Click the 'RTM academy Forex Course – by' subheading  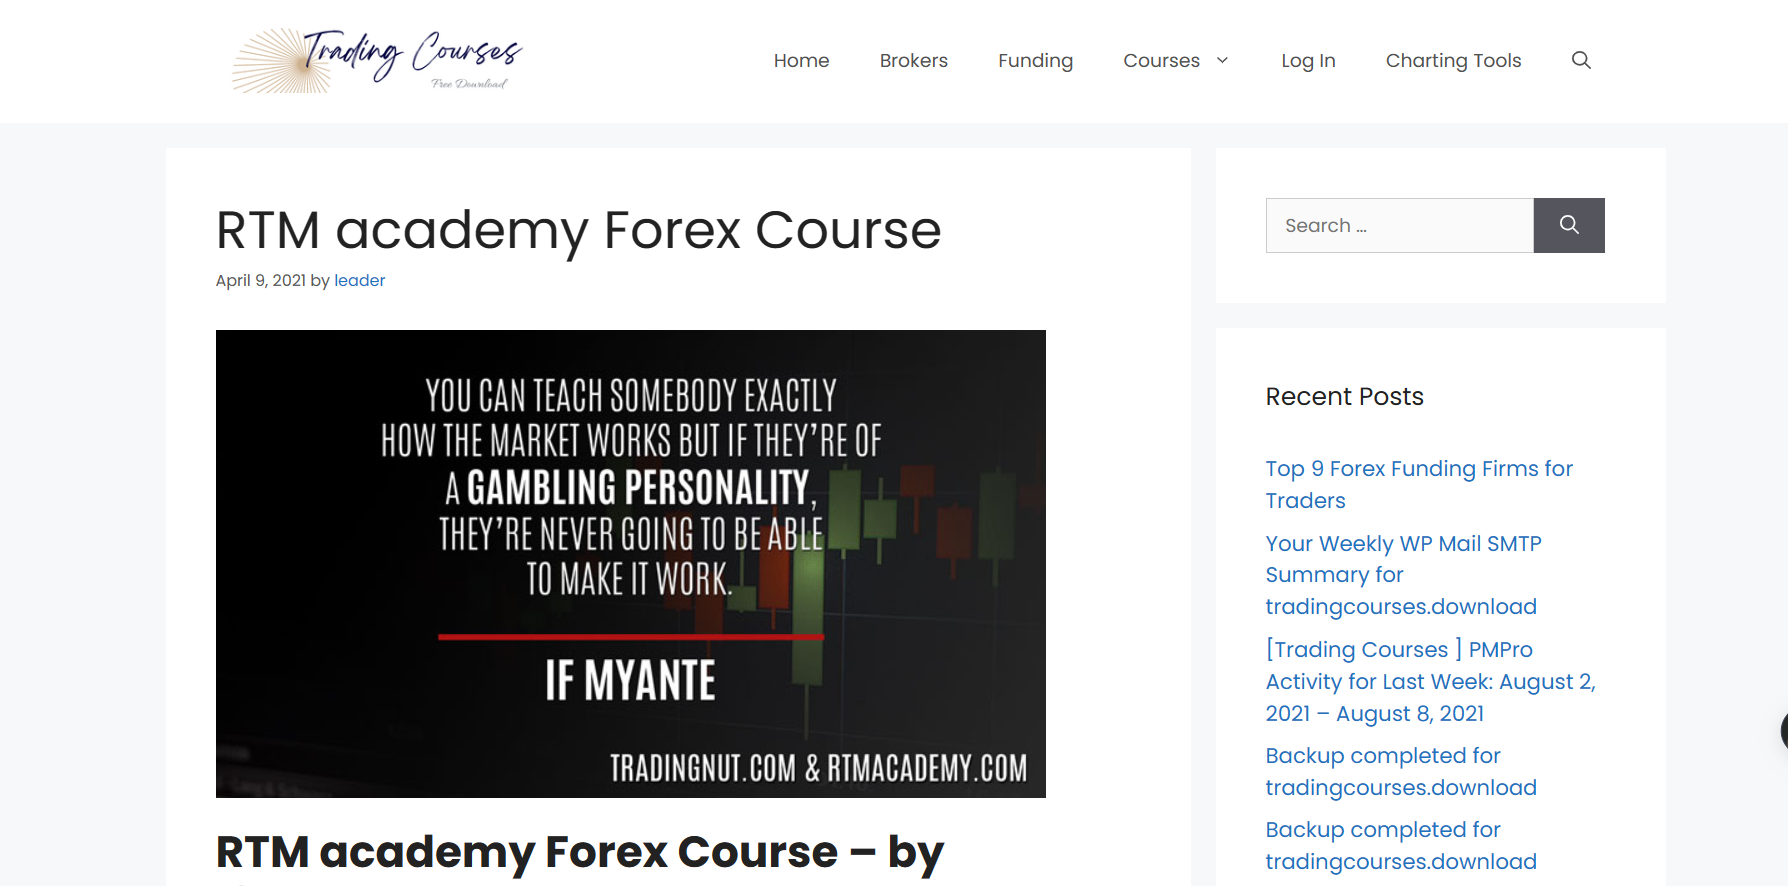click(x=580, y=852)
